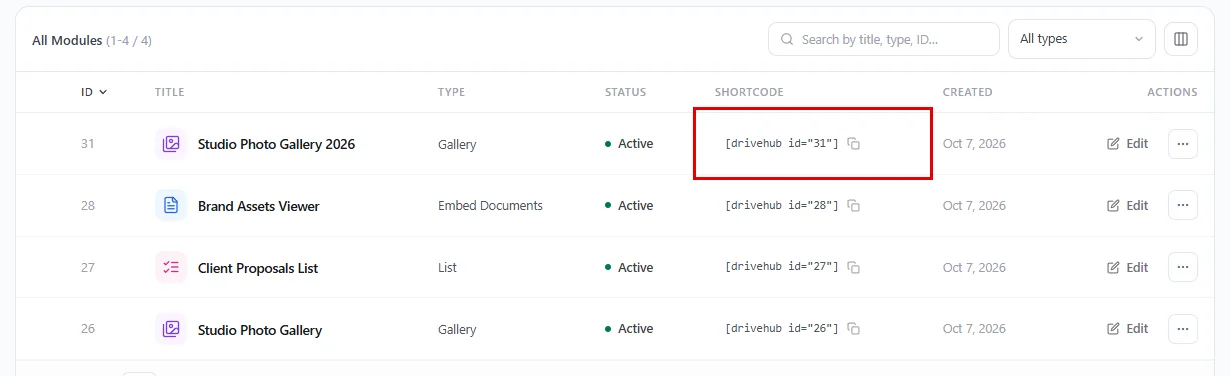Click the Active status of Brand Assets Viewer
This screenshot has height=376, width=1230.
pos(629,206)
